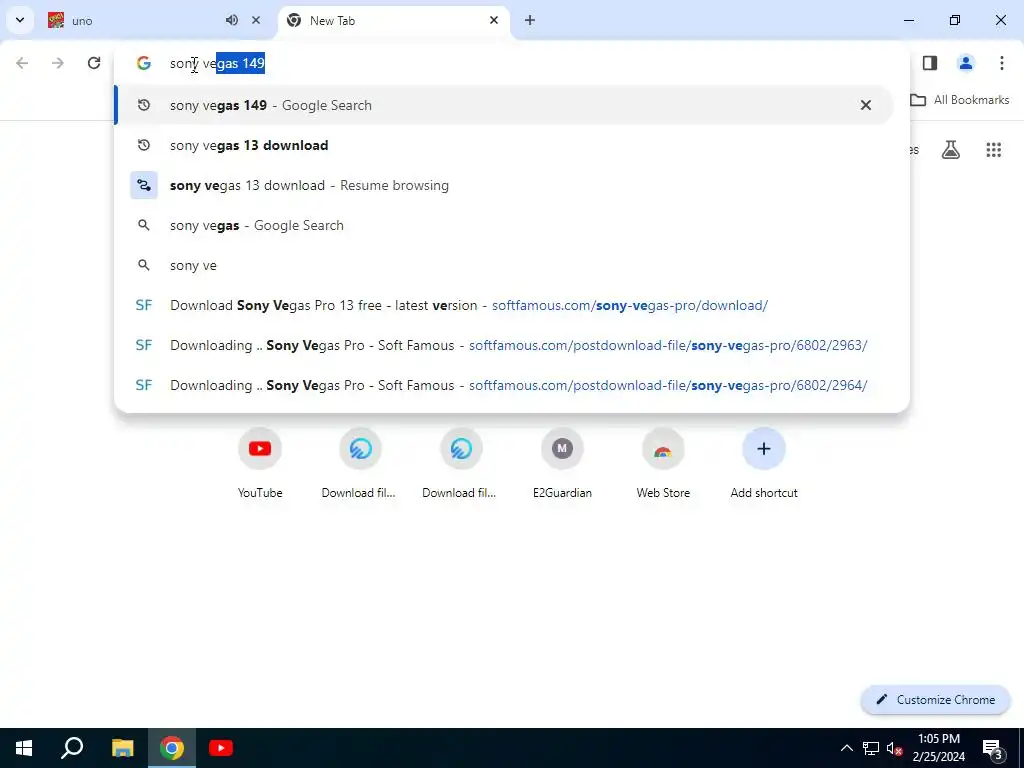Open the first 'Download fil...' shortcut
The image size is (1024, 768).
tap(360, 463)
